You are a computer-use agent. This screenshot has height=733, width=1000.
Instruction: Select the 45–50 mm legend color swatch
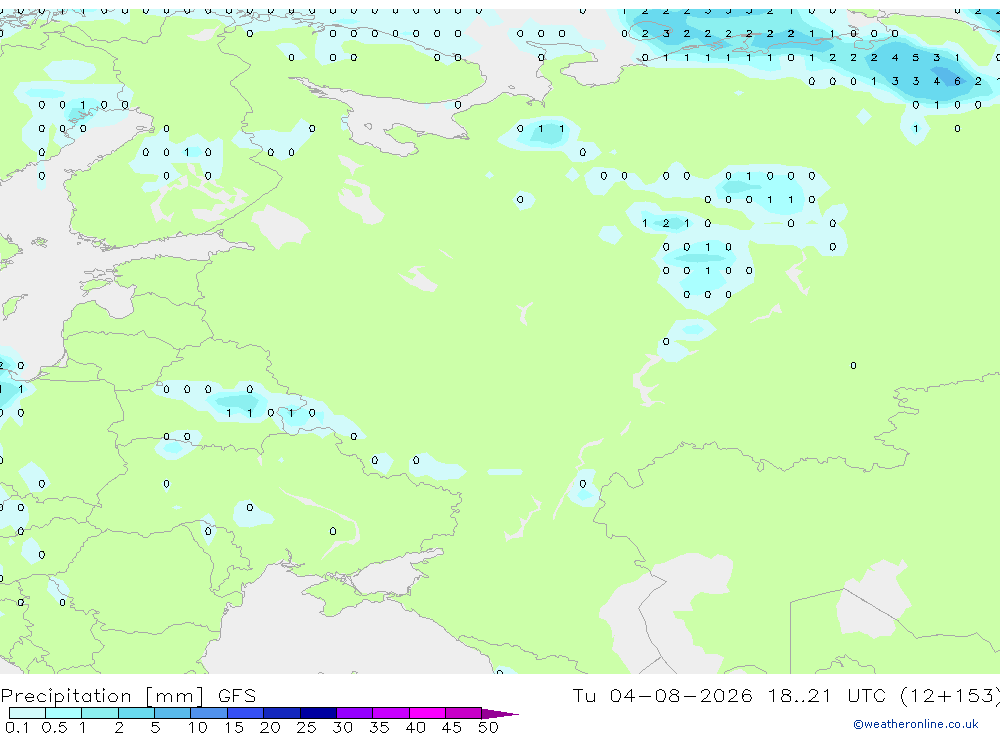tap(464, 713)
